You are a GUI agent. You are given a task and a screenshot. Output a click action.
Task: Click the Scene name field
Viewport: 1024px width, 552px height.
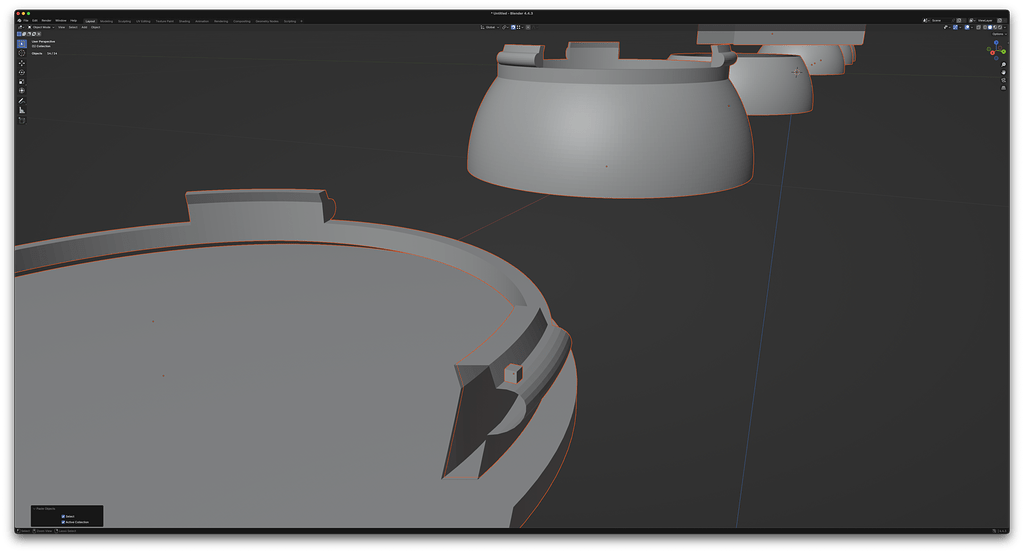click(940, 20)
